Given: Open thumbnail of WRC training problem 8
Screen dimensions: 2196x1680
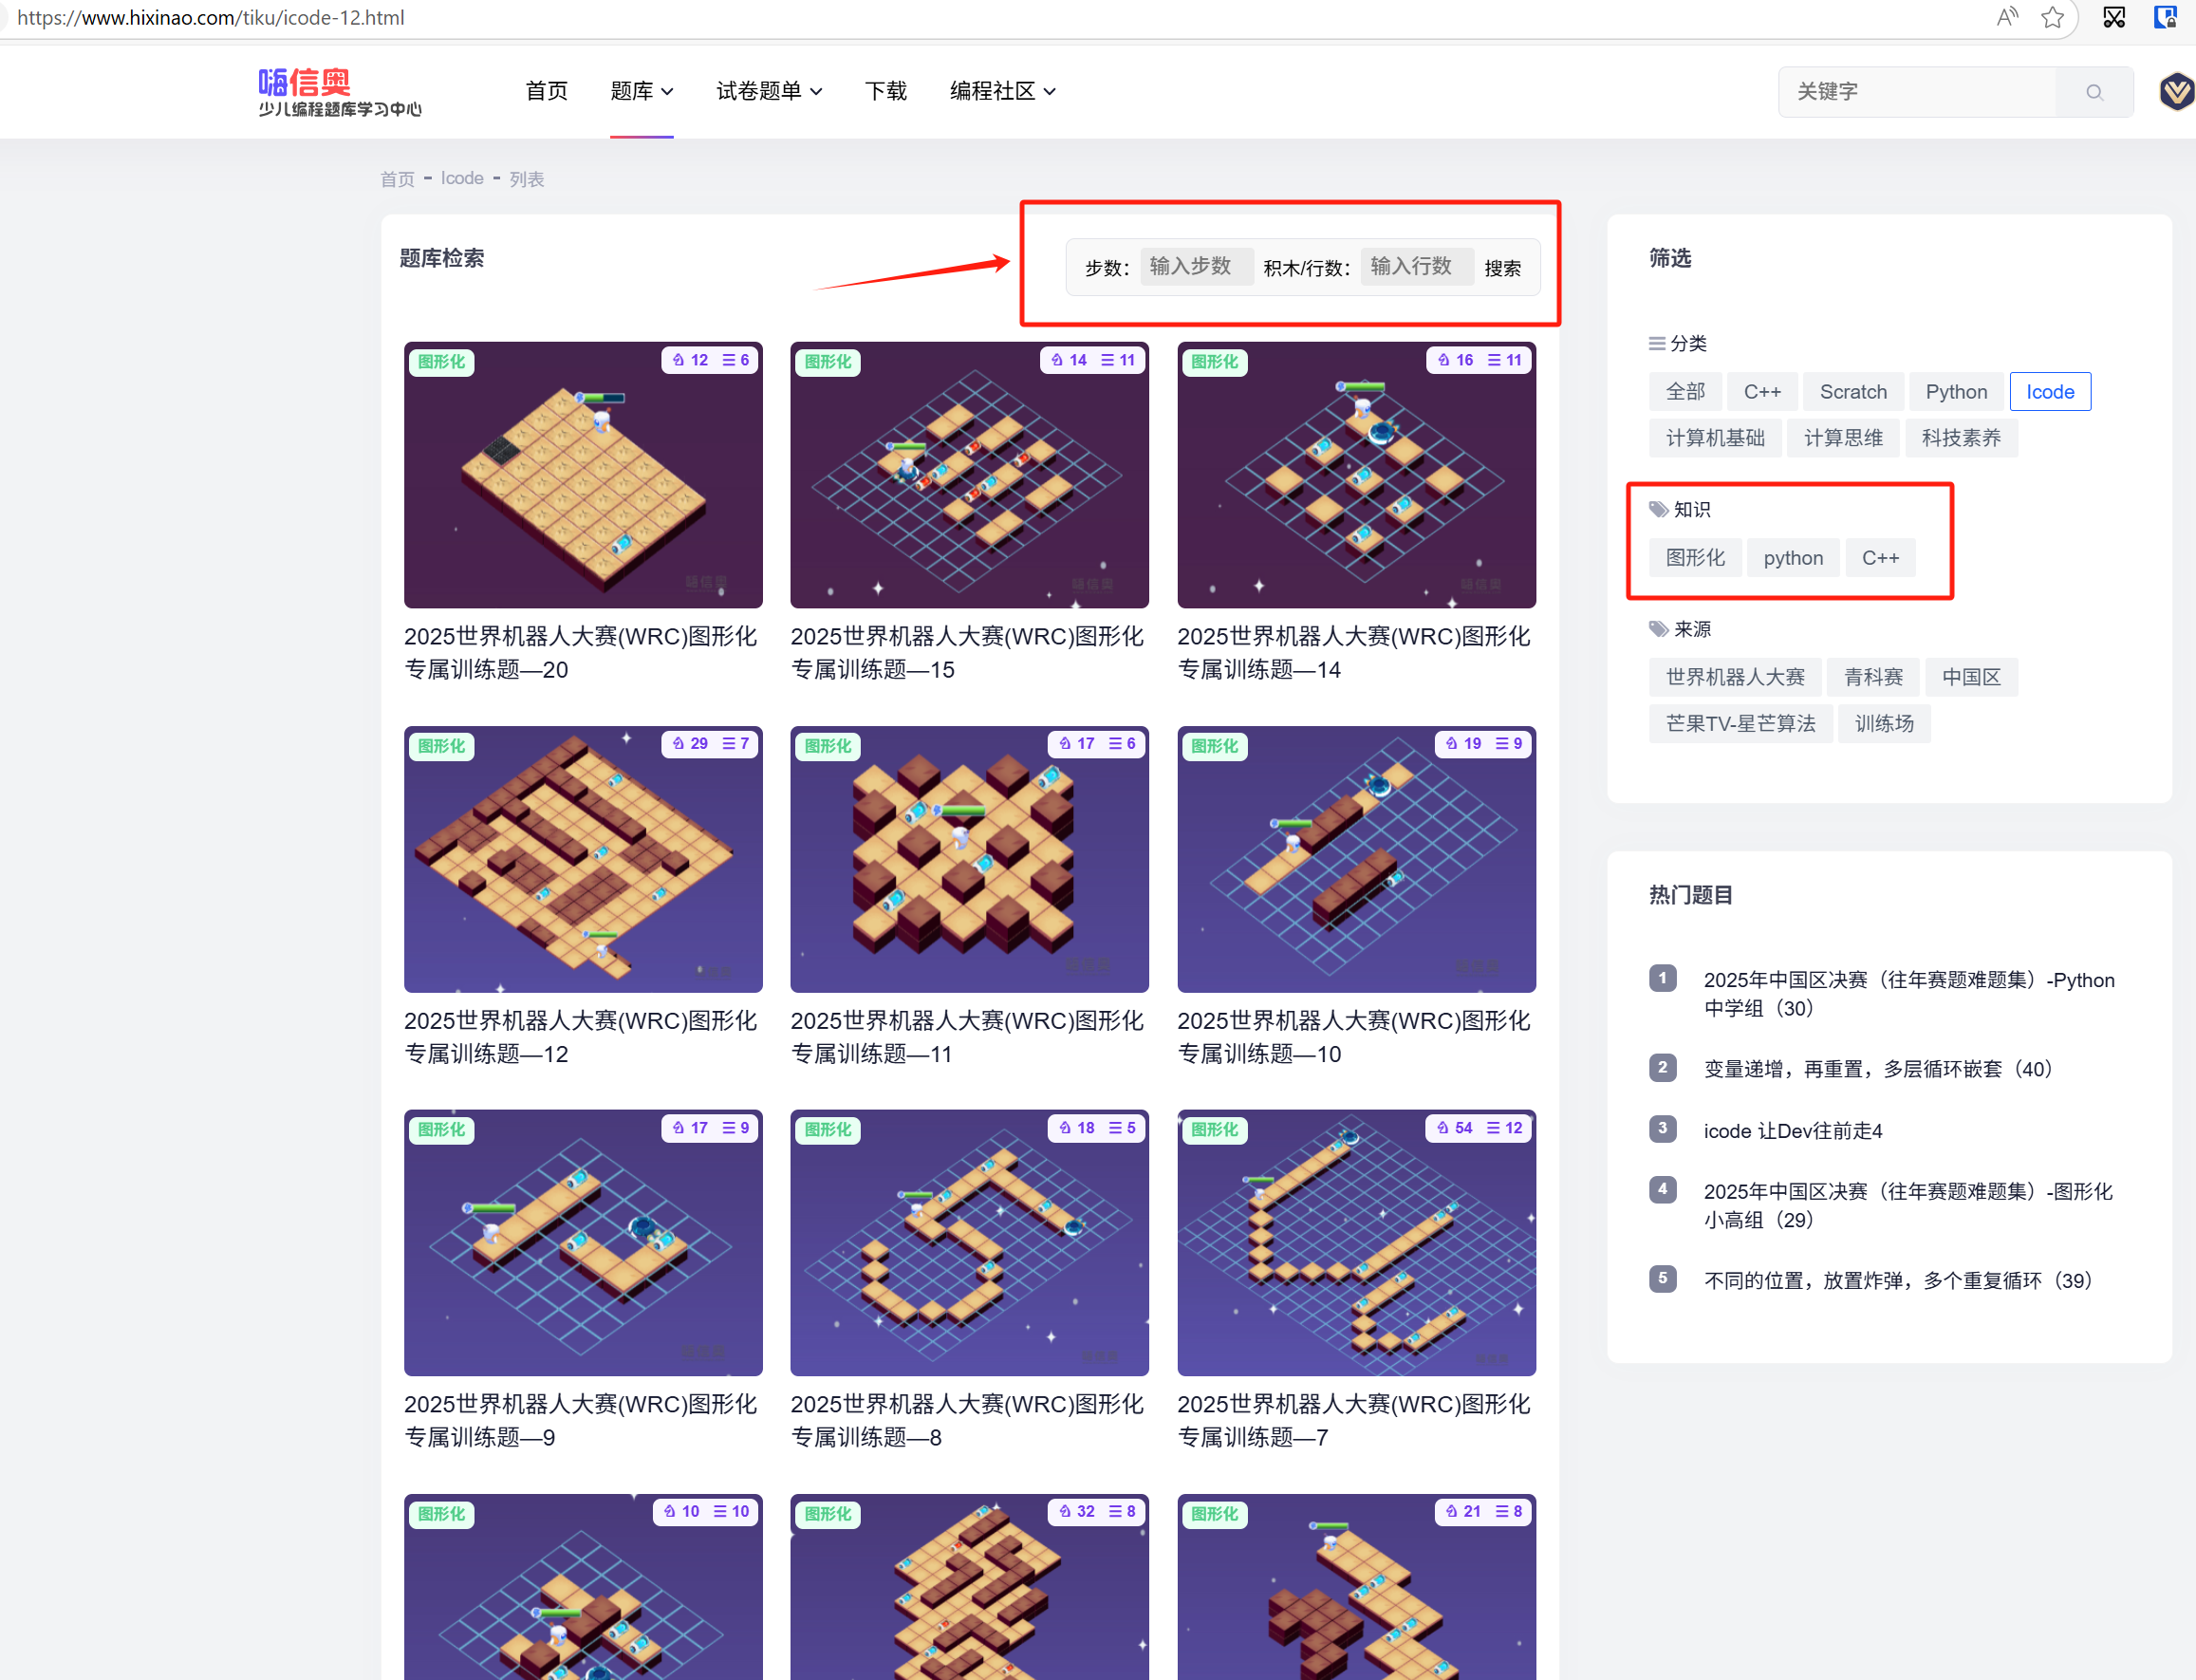Looking at the screenshot, I should (x=969, y=1243).
